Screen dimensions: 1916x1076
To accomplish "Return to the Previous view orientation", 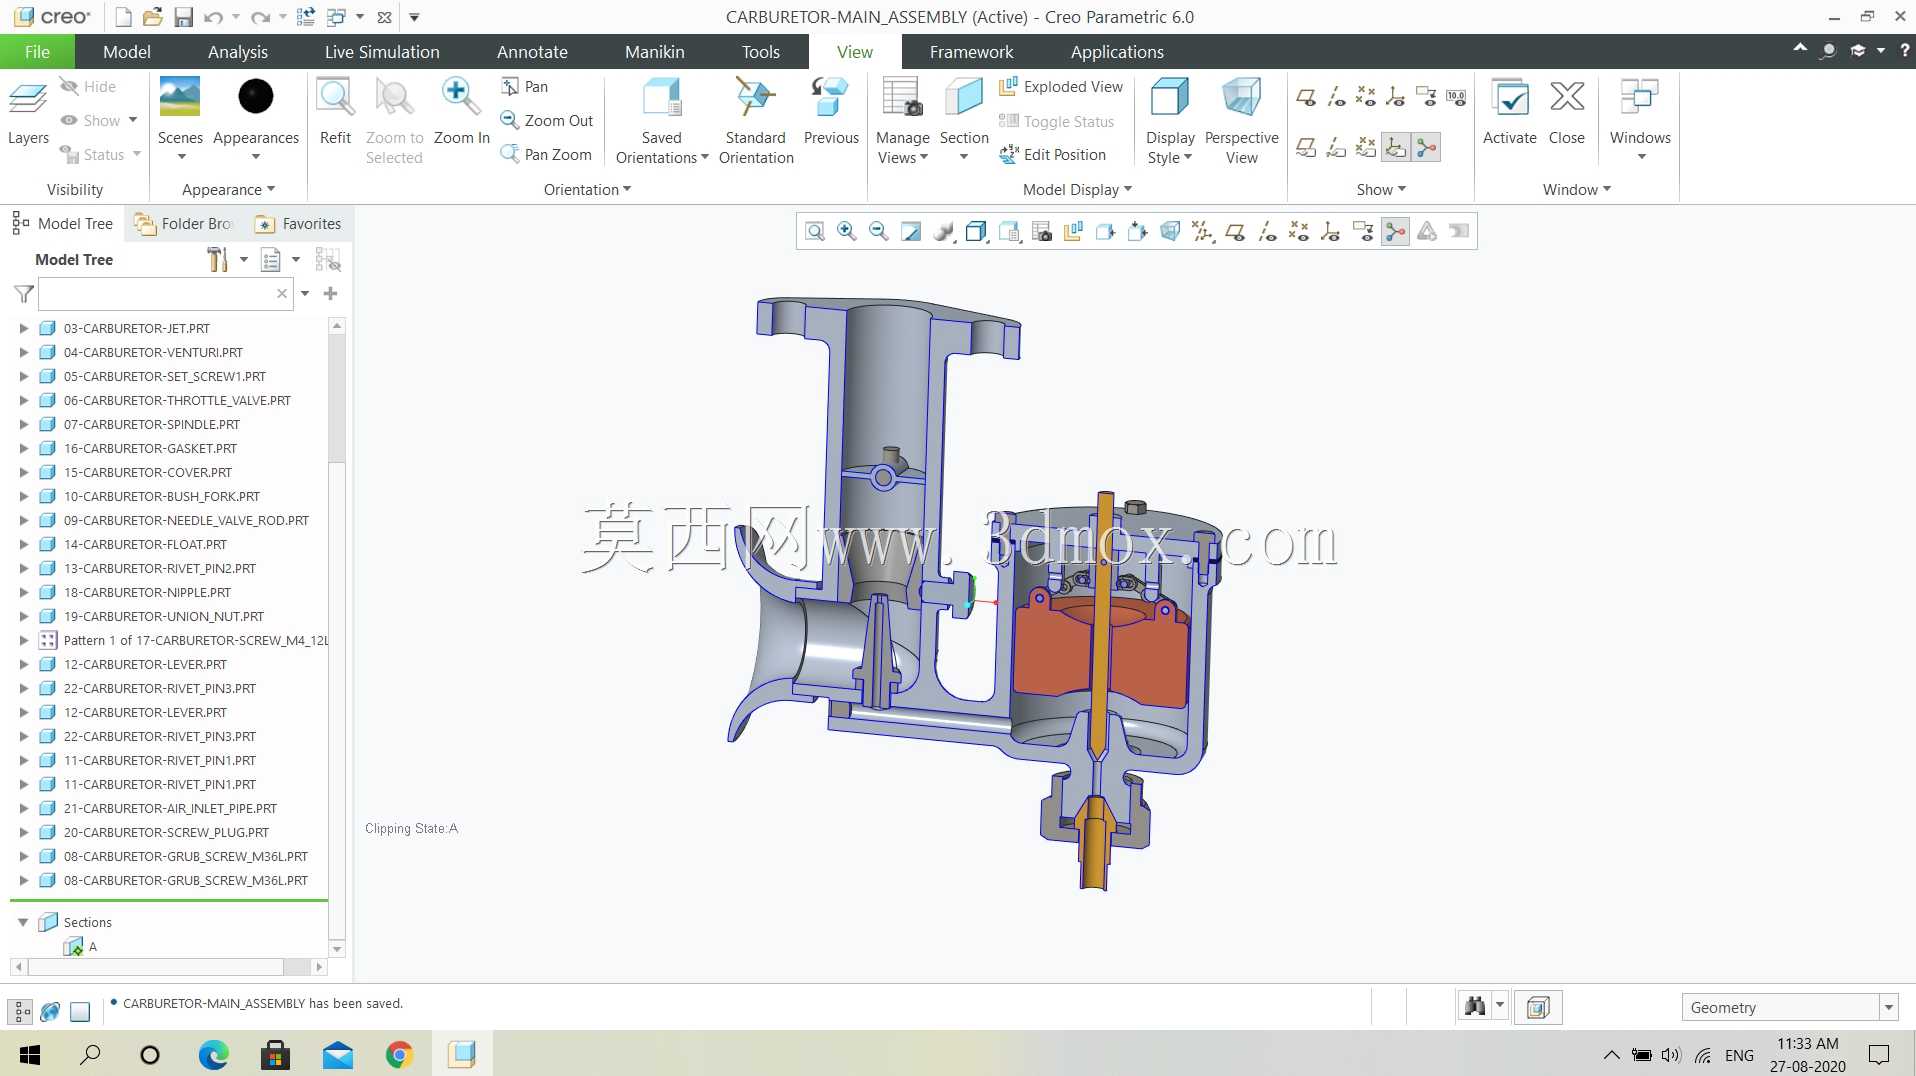I will click(831, 112).
